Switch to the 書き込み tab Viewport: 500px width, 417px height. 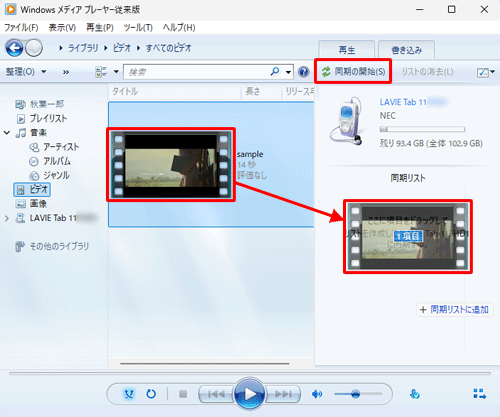click(406, 50)
